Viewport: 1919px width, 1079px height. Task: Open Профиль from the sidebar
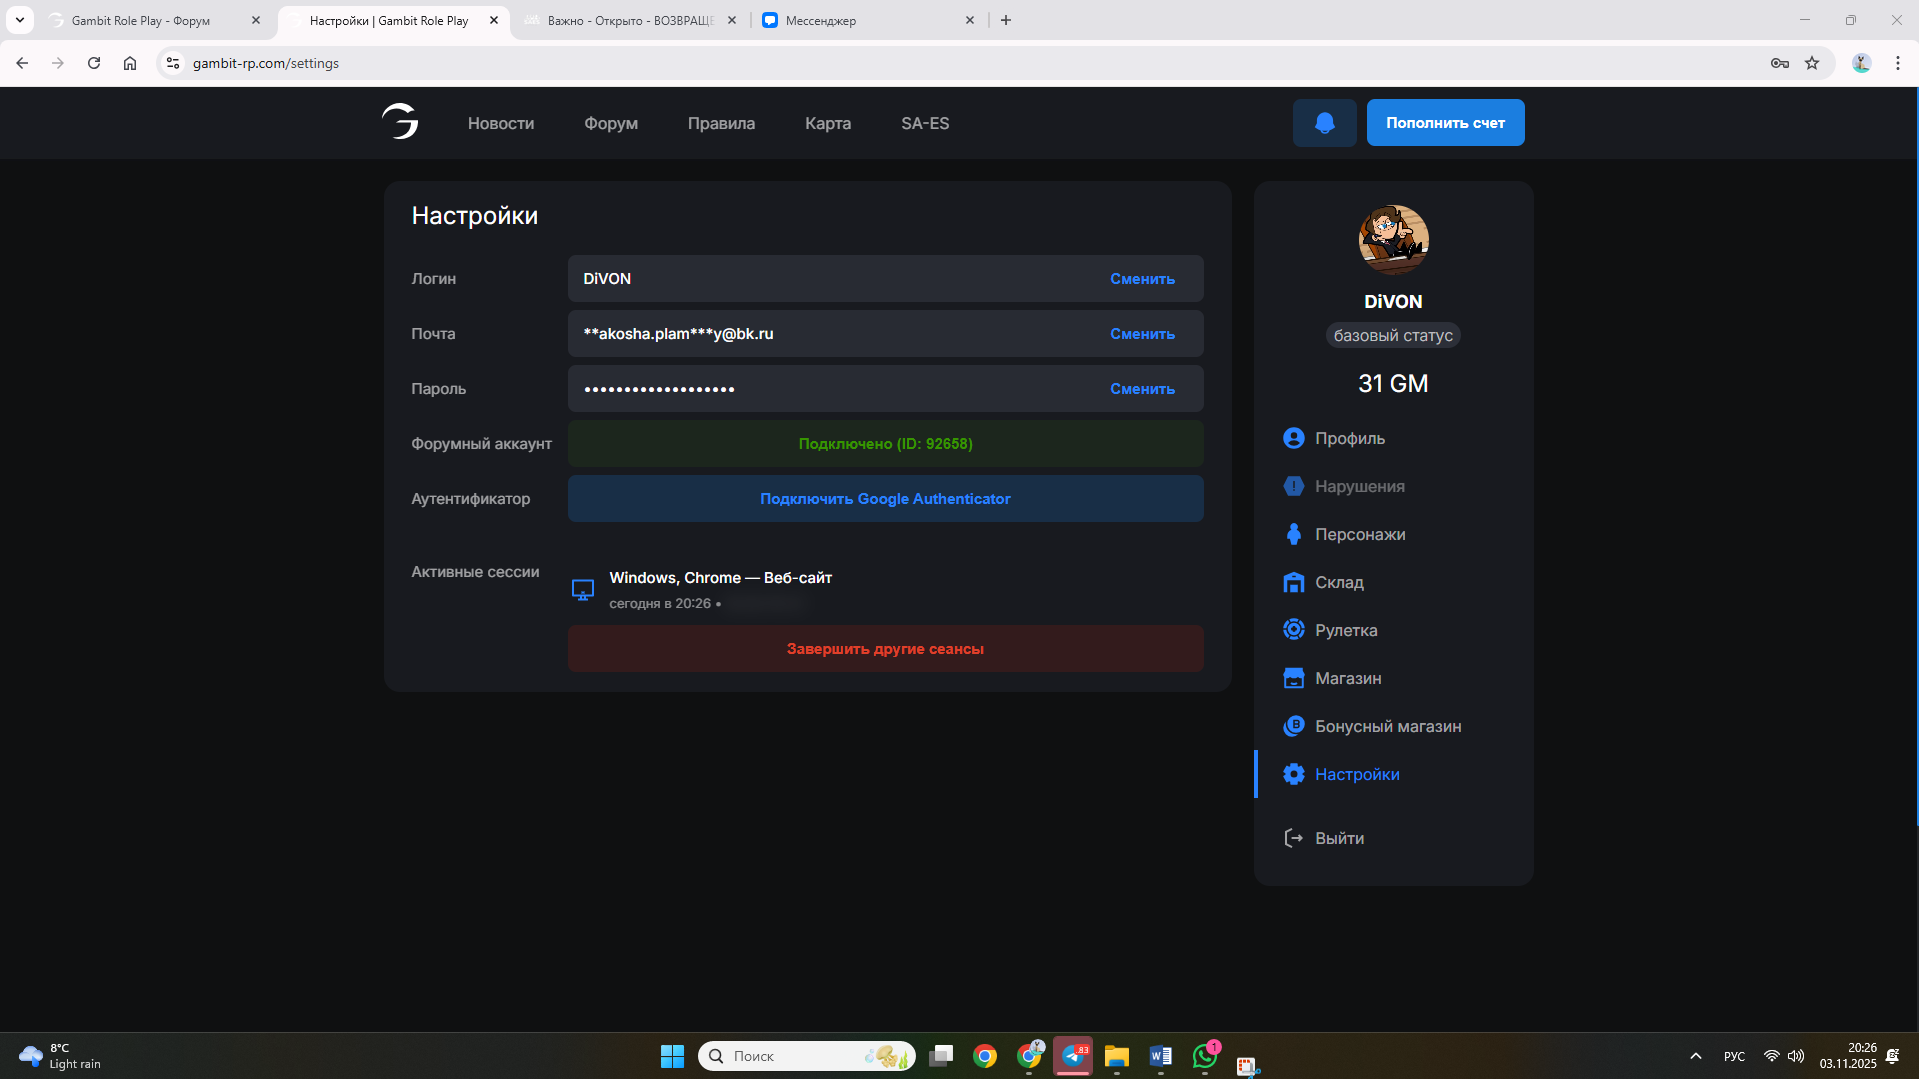(1349, 438)
